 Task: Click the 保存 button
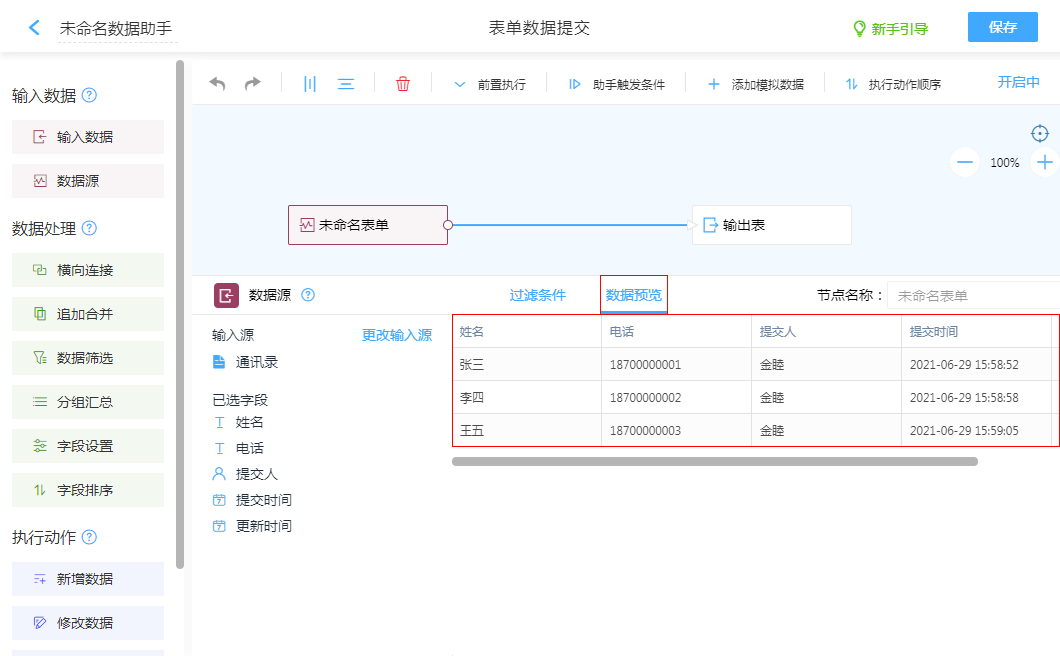(x=1002, y=27)
